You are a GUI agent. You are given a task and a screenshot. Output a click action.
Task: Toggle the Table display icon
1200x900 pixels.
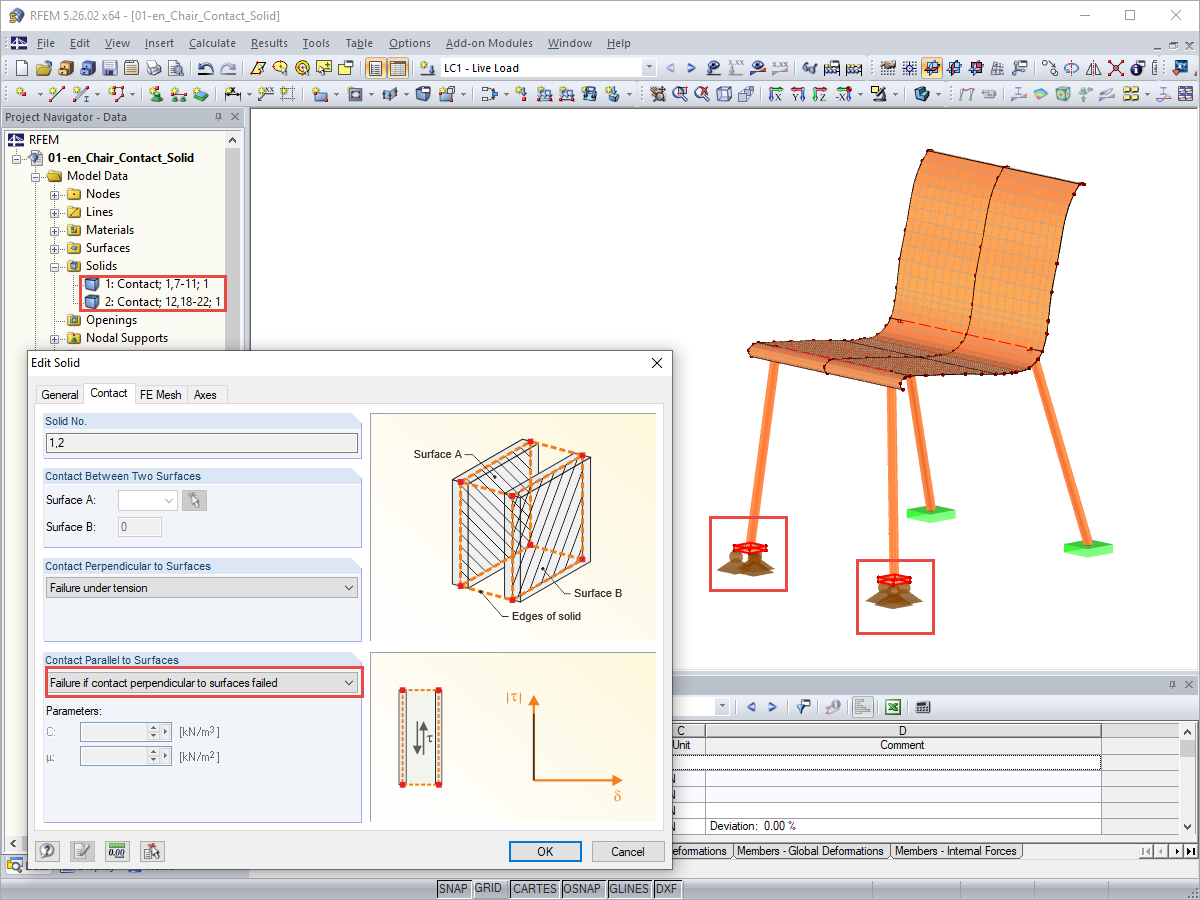point(398,68)
